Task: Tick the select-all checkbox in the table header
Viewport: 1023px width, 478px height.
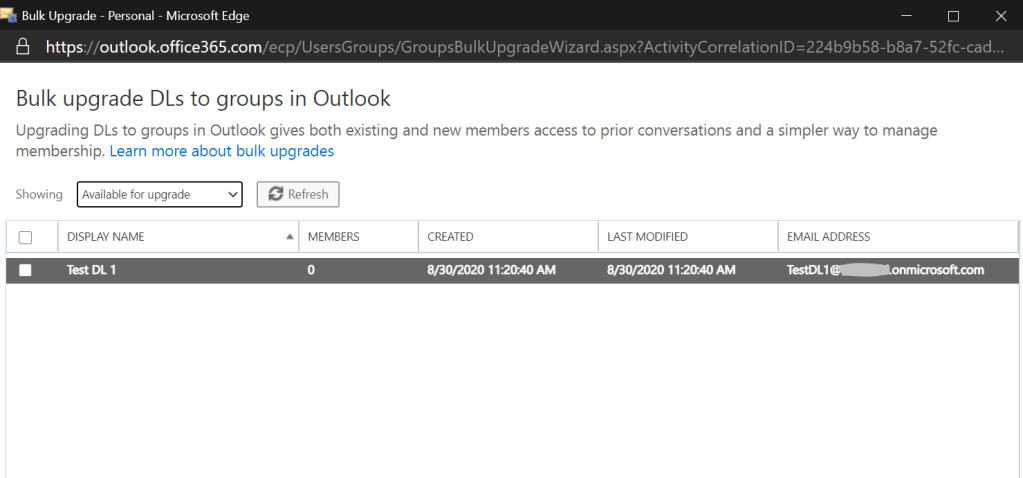Action: tap(26, 237)
